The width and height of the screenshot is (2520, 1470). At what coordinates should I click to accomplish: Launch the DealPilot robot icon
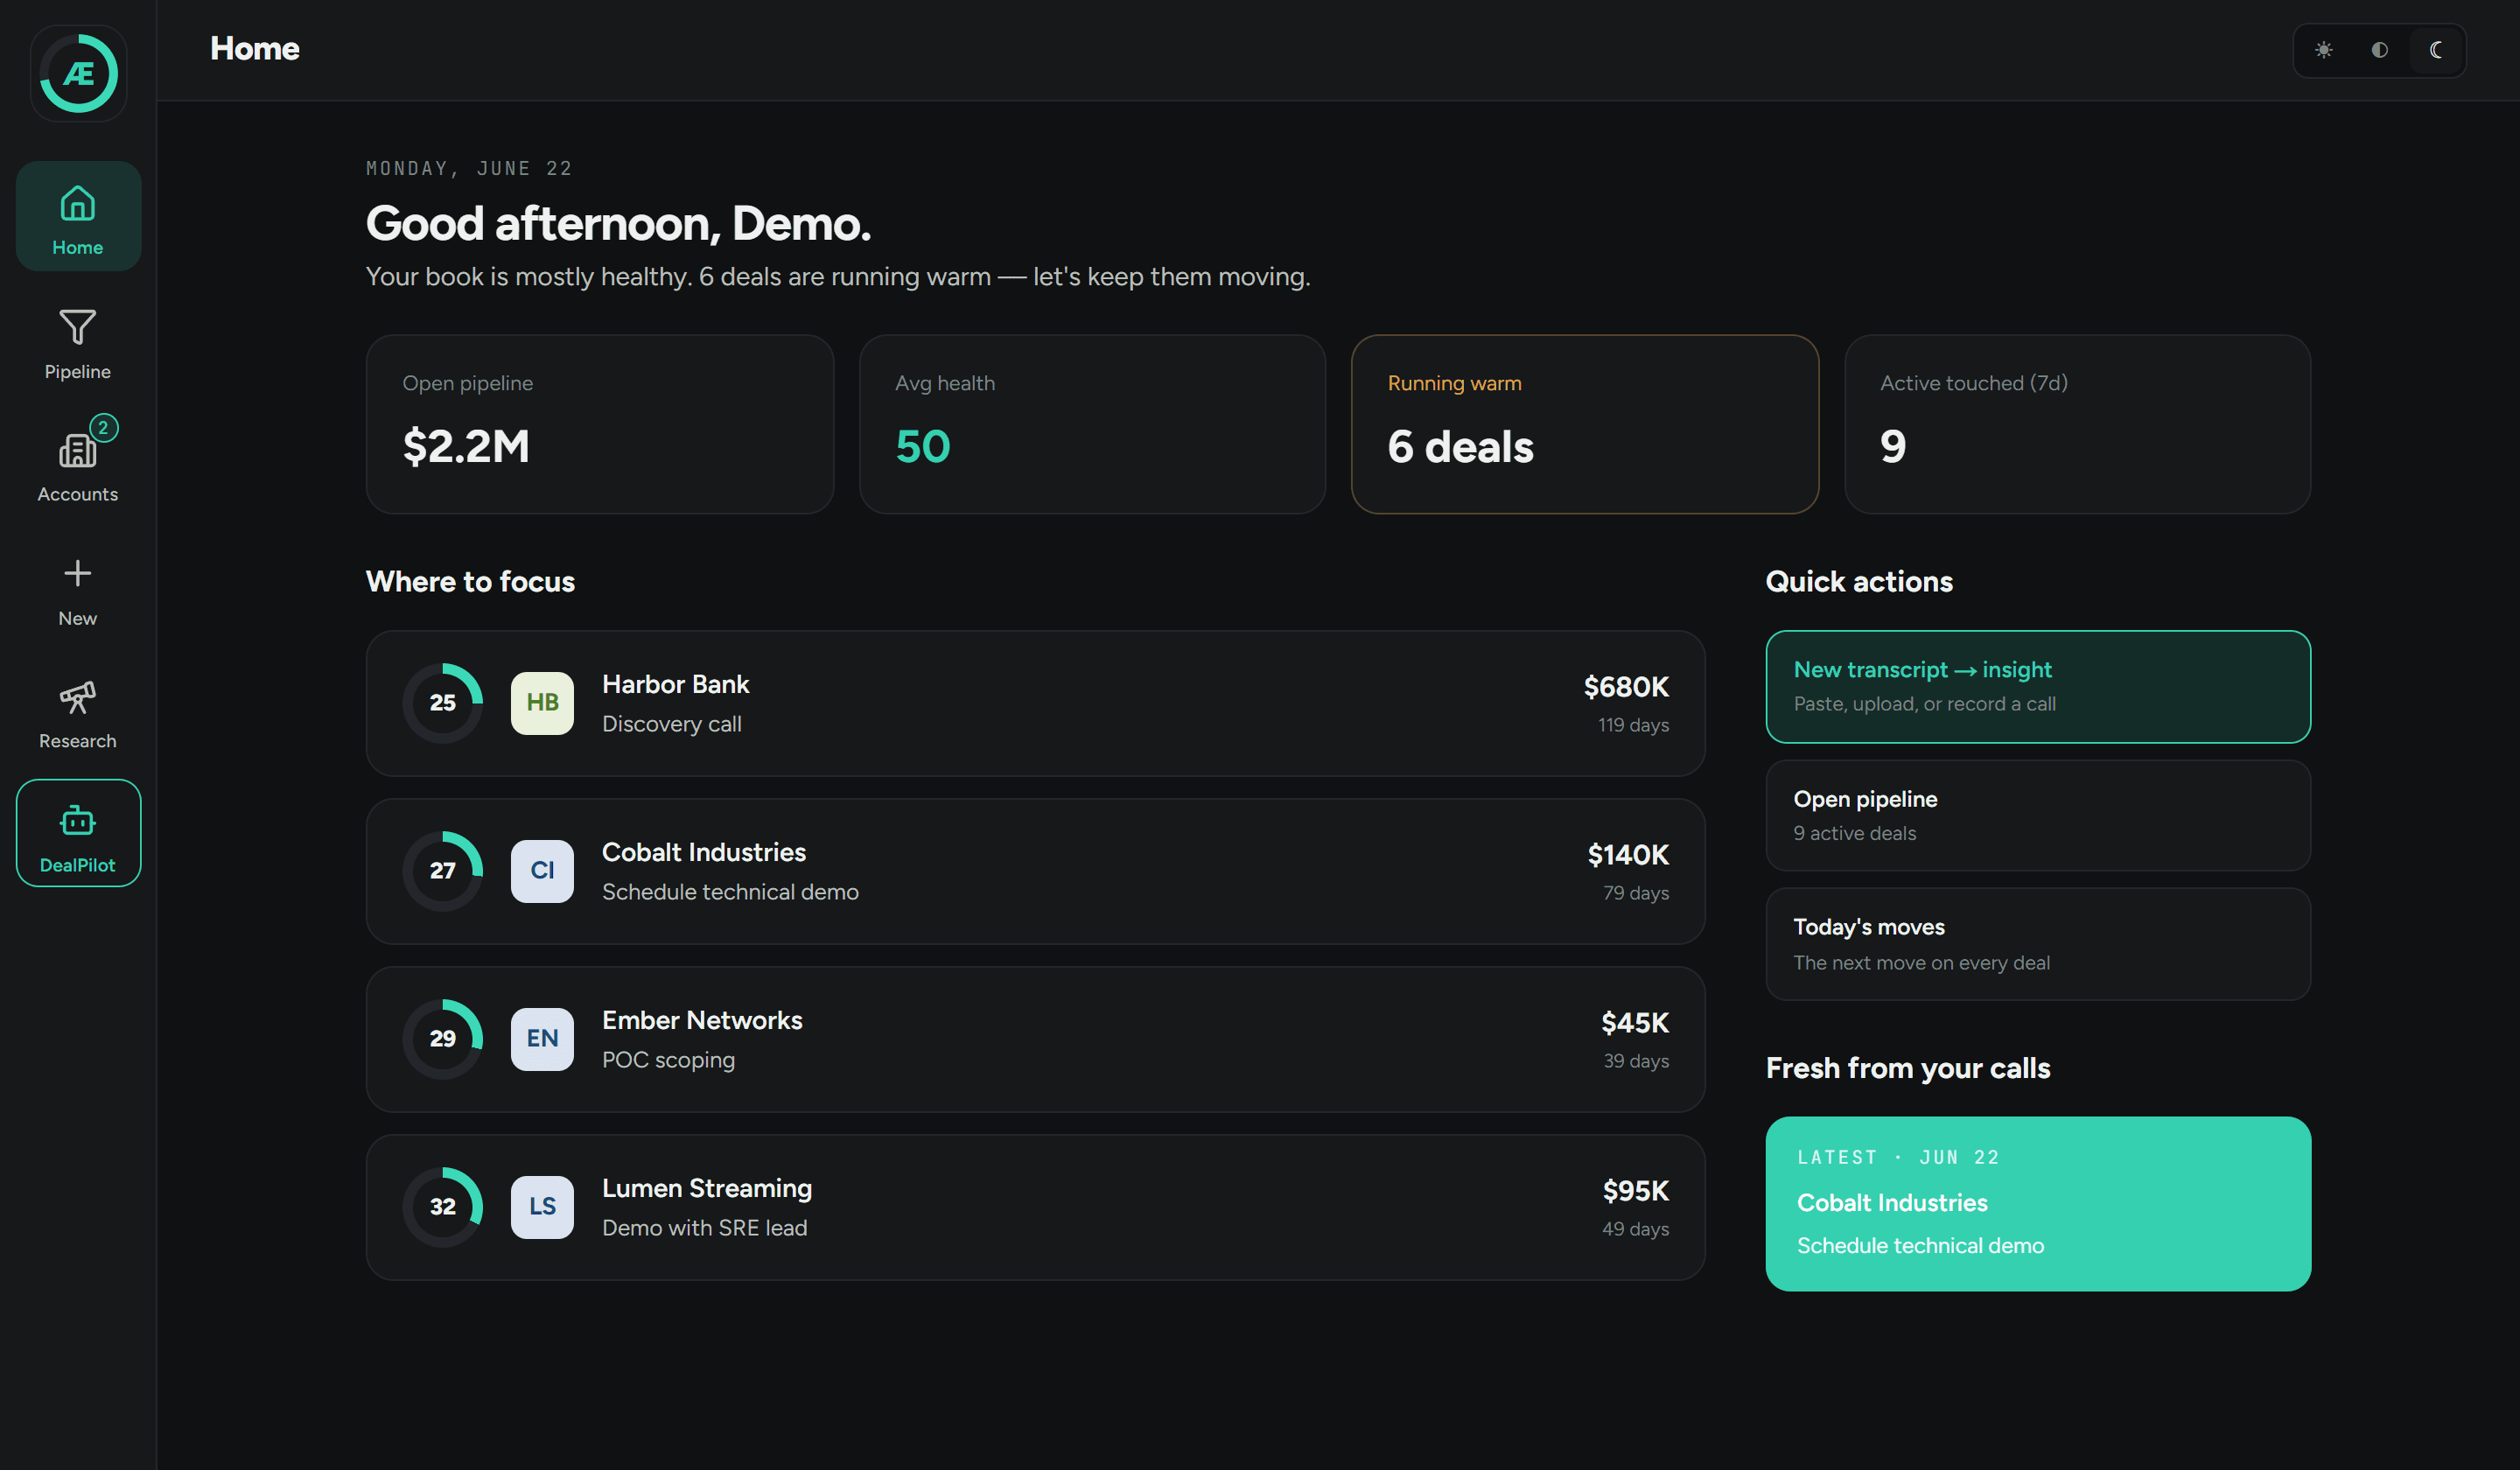click(78, 821)
